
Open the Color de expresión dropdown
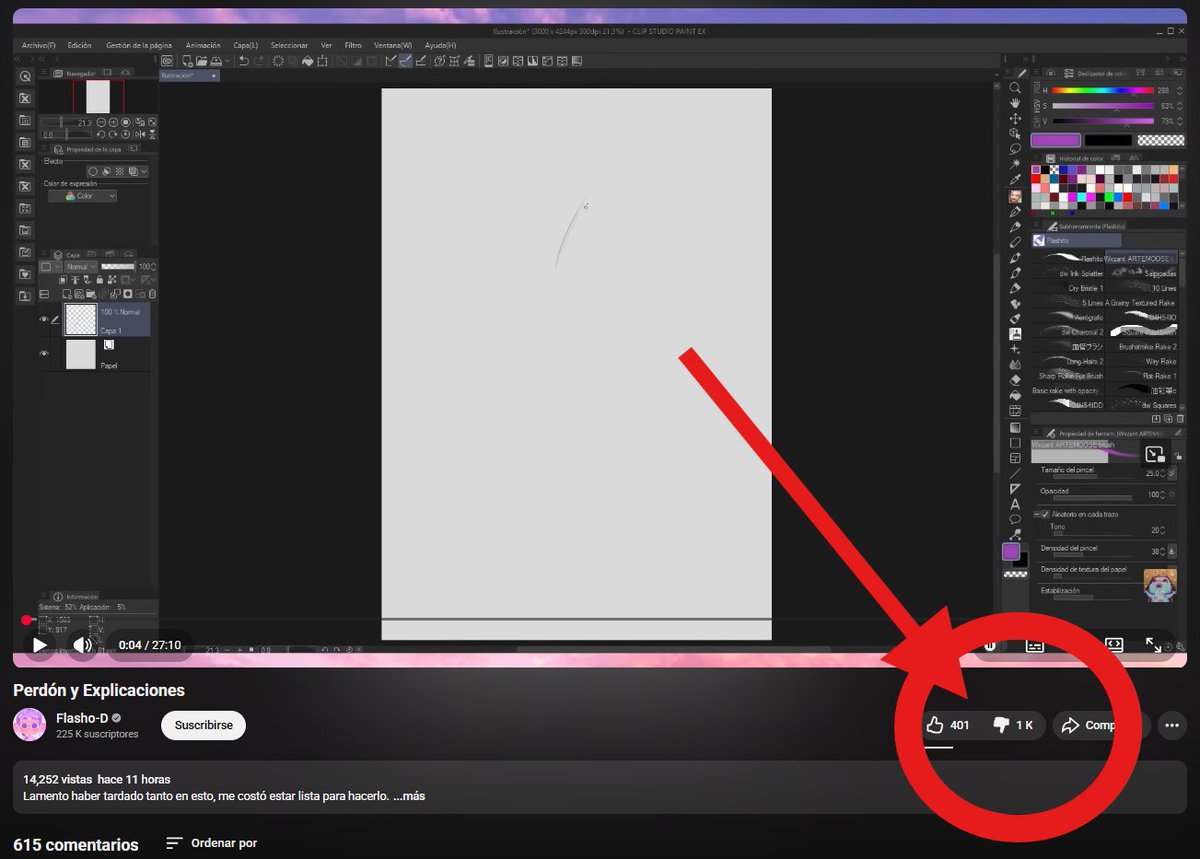80,196
